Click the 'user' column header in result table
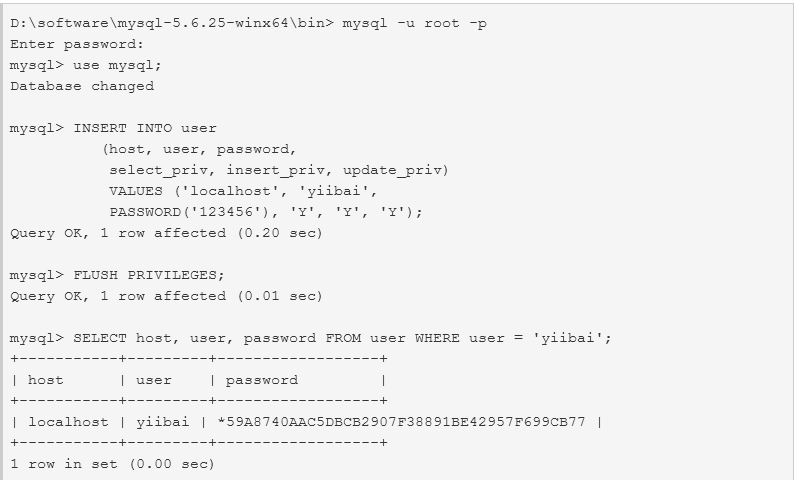 click(x=154, y=380)
